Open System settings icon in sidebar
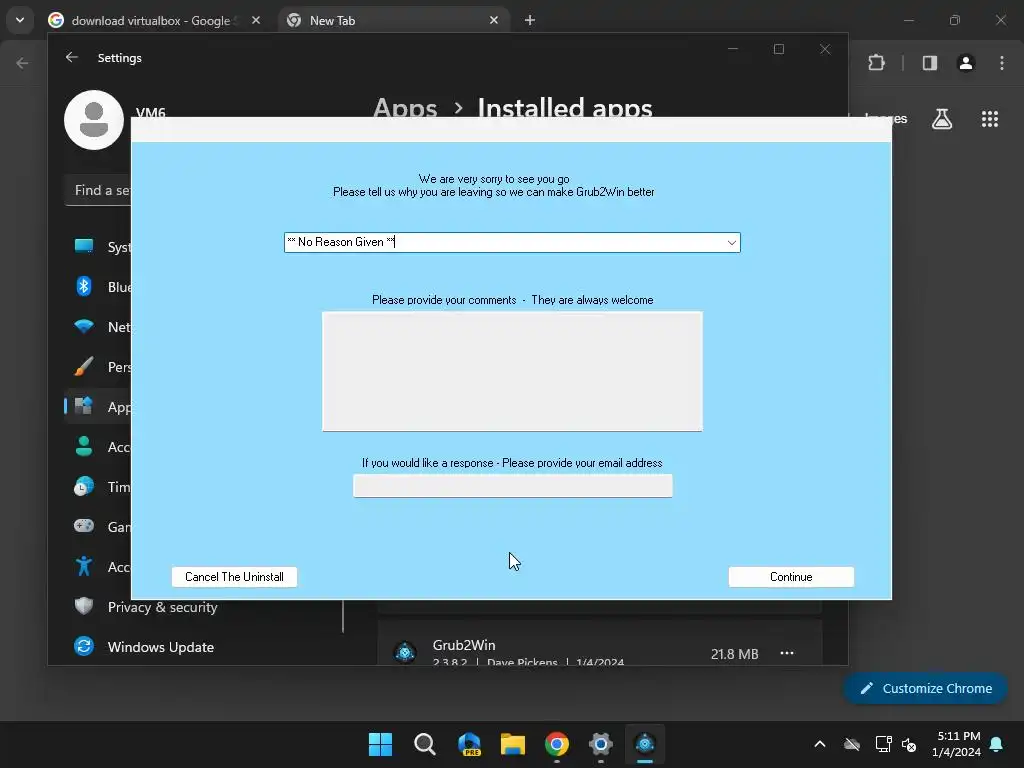This screenshot has width=1024, height=768. click(84, 246)
